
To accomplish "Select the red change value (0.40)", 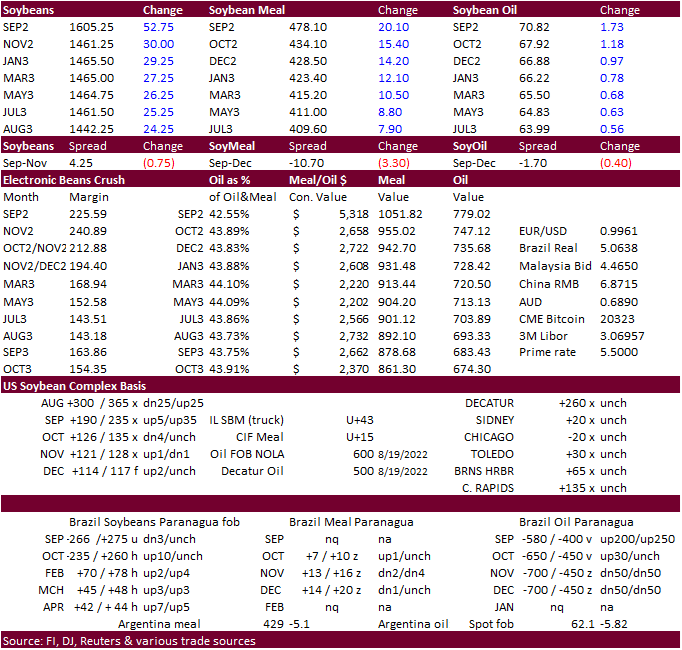I will point(615,163).
